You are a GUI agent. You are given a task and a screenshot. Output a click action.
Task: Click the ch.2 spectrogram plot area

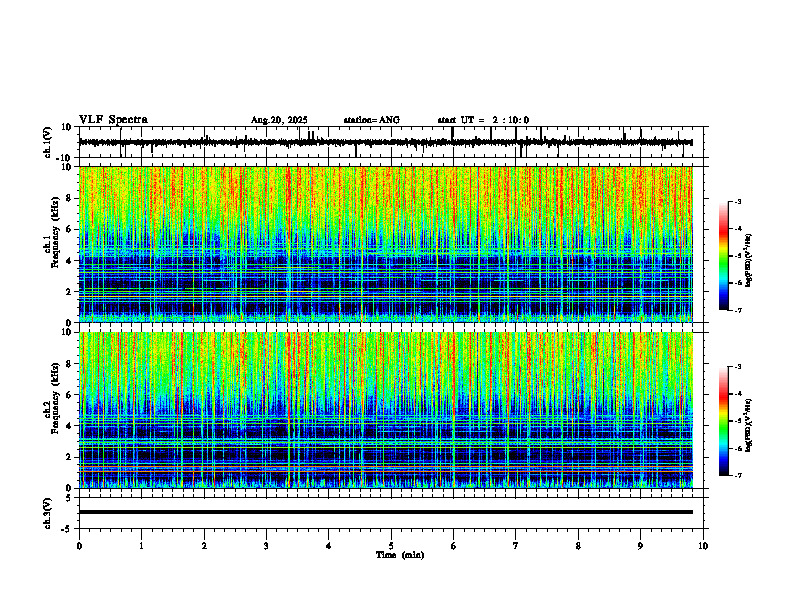pos(386,410)
